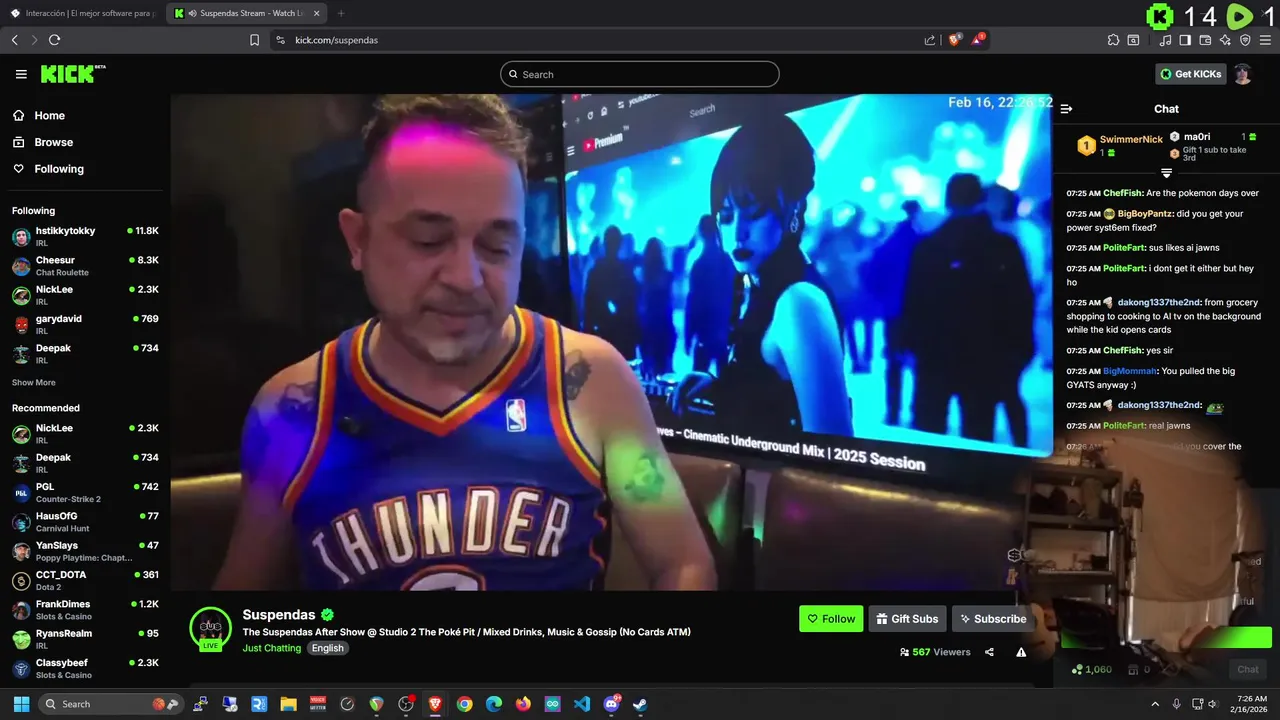
Task: Open the Leo AI sparkle icon
Action: pyautogui.click(x=1225, y=40)
